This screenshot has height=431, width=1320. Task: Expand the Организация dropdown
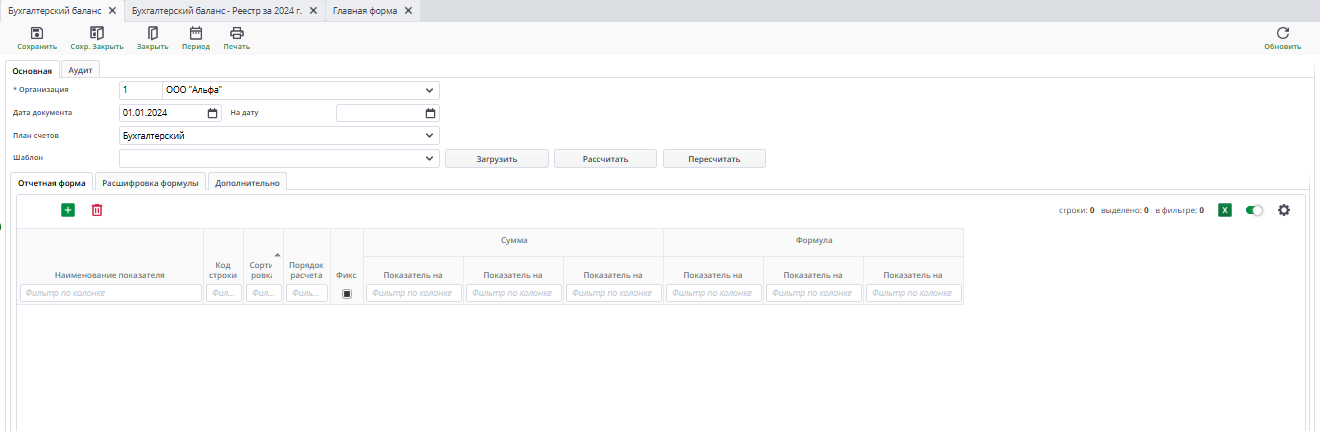430,90
